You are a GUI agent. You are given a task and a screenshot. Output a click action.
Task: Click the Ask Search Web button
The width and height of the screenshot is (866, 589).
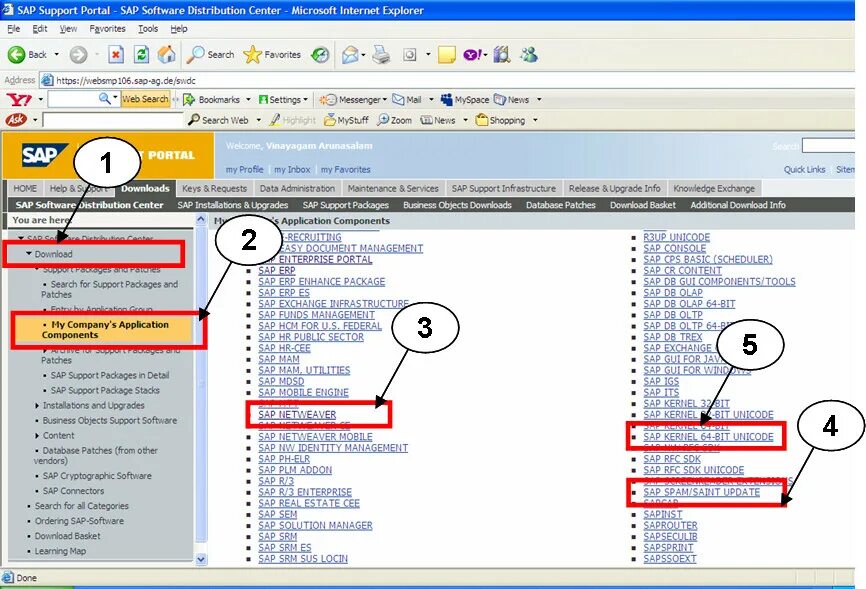(218, 120)
